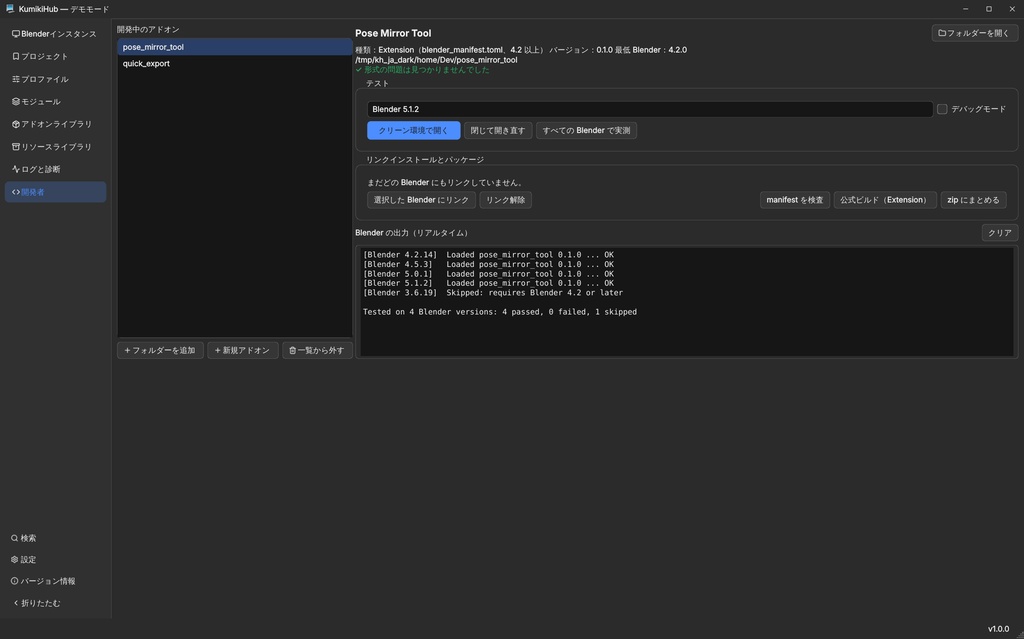Click the すべての Blender で実測 button
The height and width of the screenshot is (639, 1024).
point(586,131)
